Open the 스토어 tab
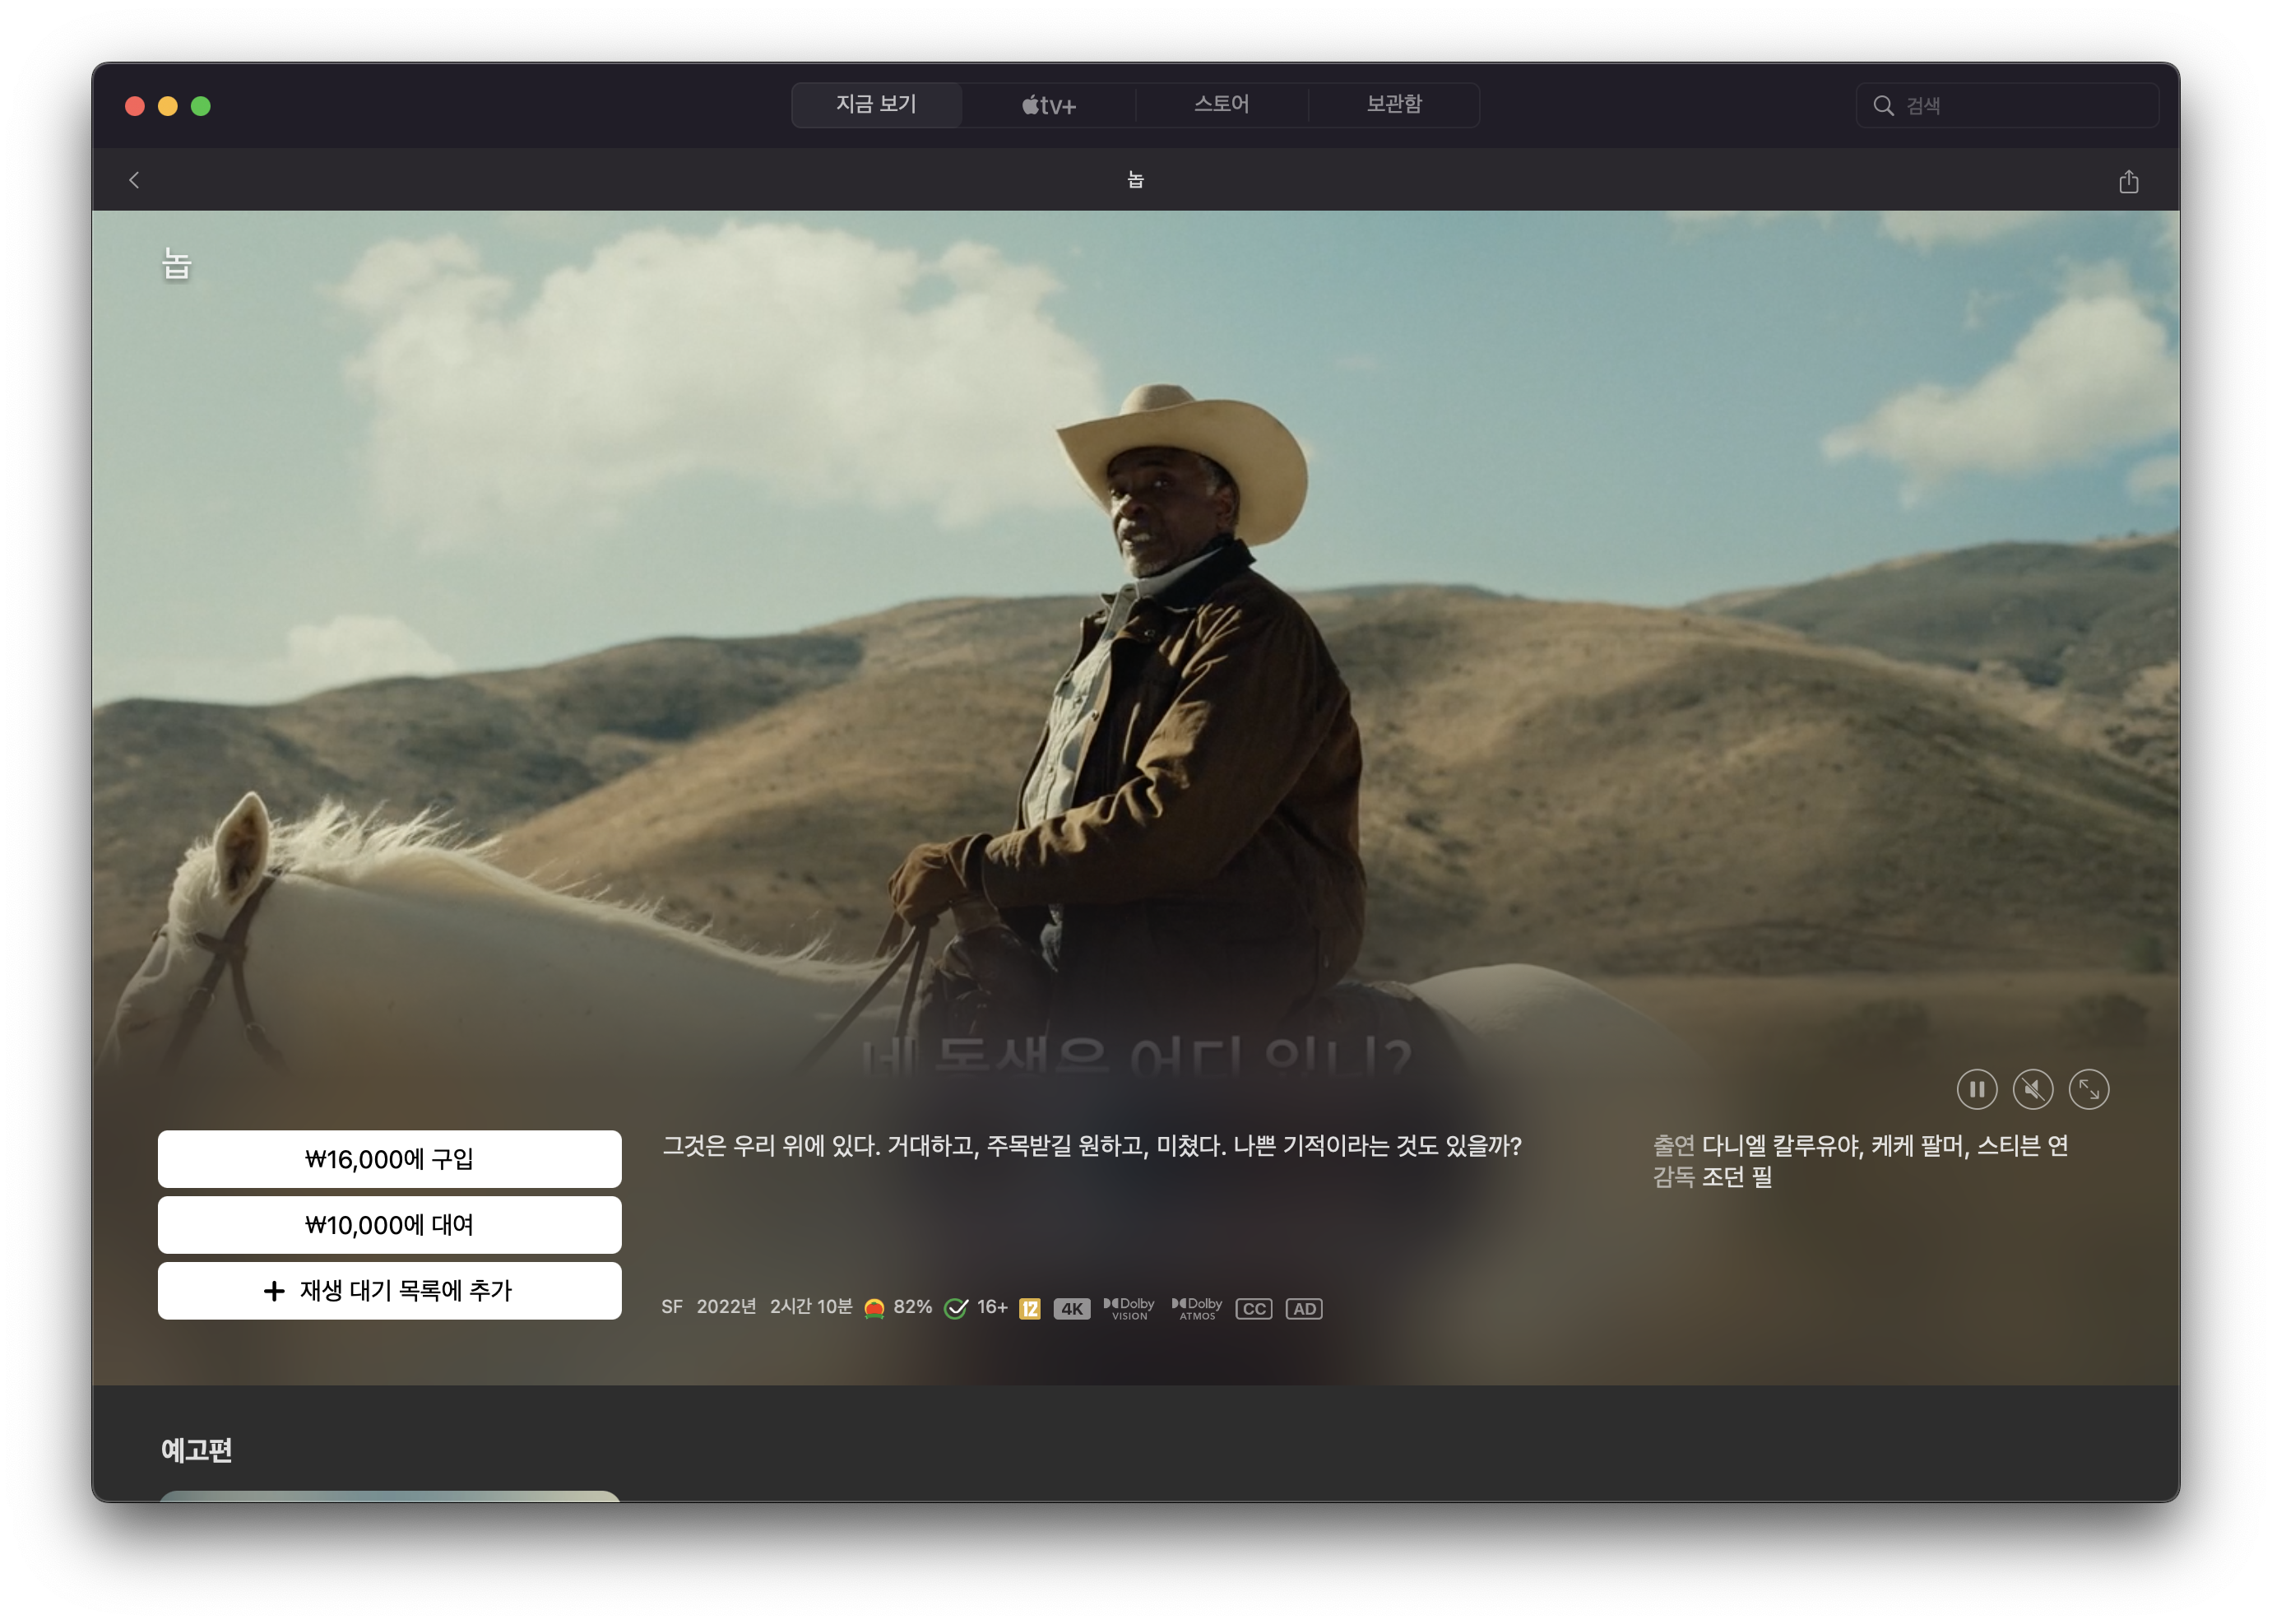 (x=1221, y=105)
